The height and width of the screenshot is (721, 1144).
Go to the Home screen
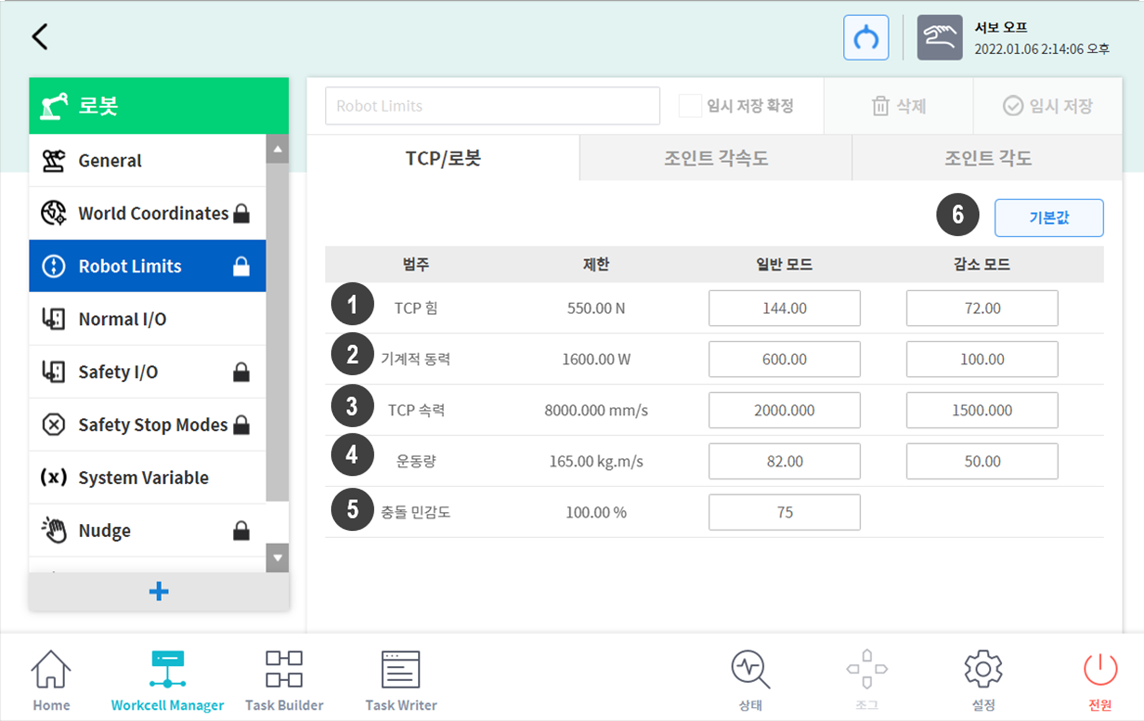(x=51, y=678)
